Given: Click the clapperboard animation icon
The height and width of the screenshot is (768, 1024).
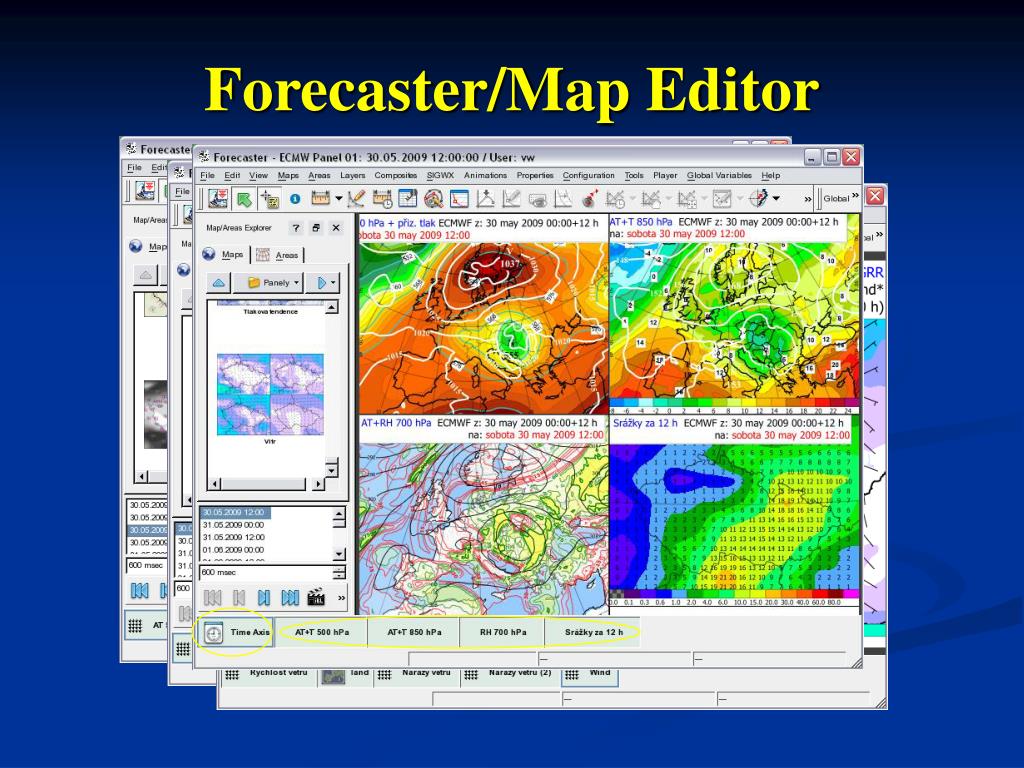Looking at the screenshot, I should tap(316, 597).
